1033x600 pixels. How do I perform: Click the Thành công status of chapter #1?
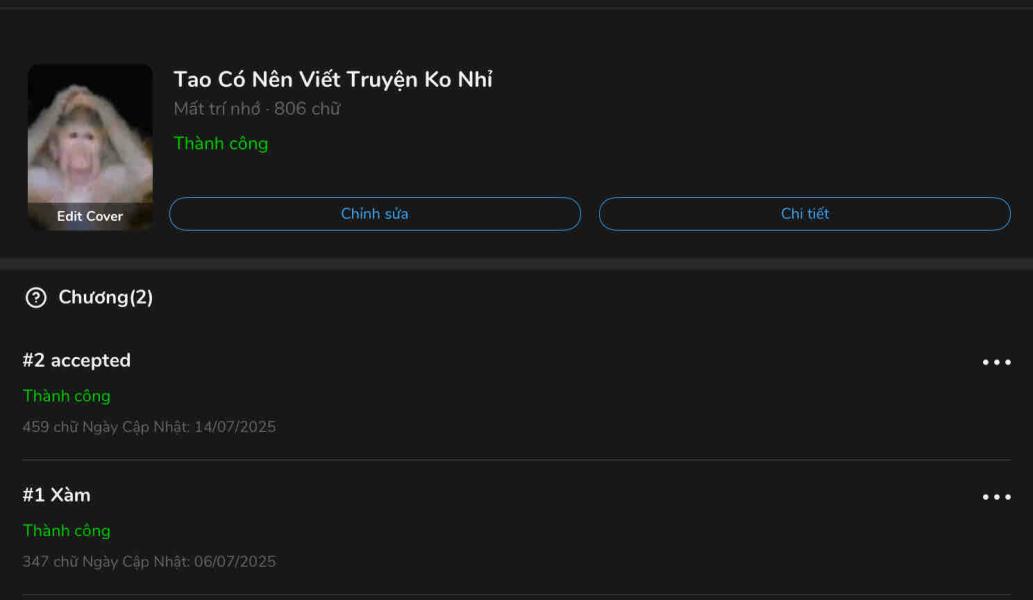pos(66,531)
